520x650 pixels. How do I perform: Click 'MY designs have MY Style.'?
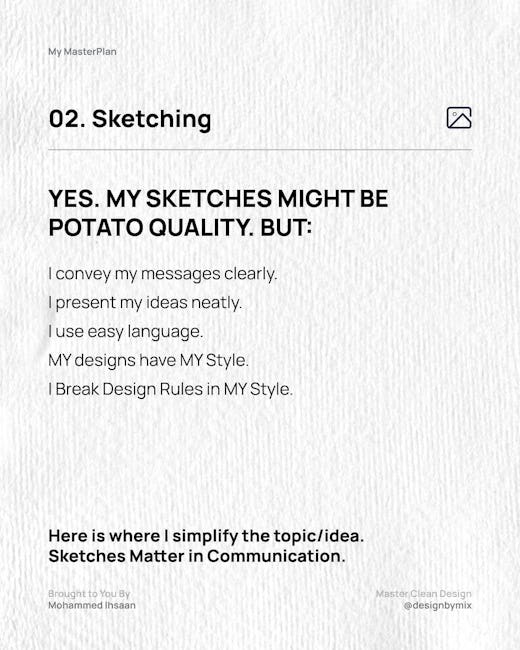pyautogui.click(x=148, y=361)
